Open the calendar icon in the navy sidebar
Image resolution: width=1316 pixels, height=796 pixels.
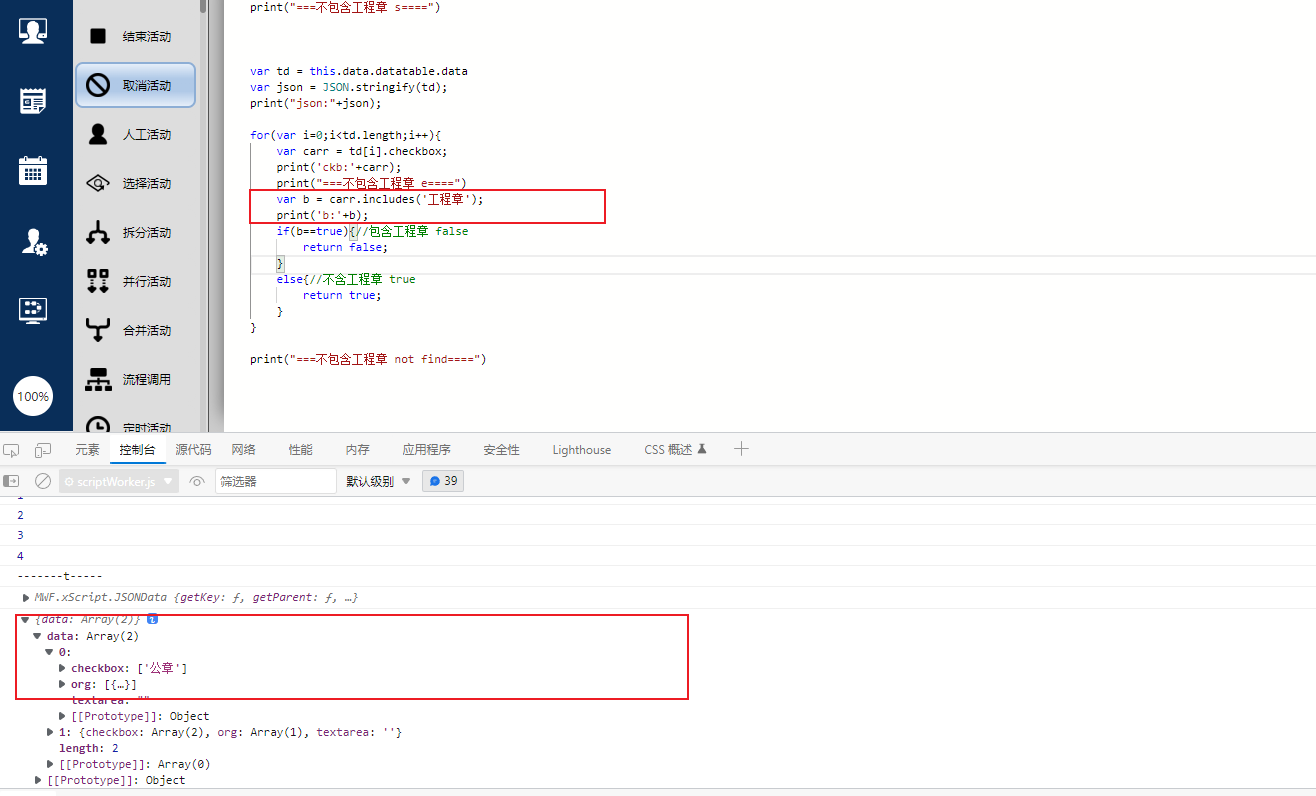33,170
